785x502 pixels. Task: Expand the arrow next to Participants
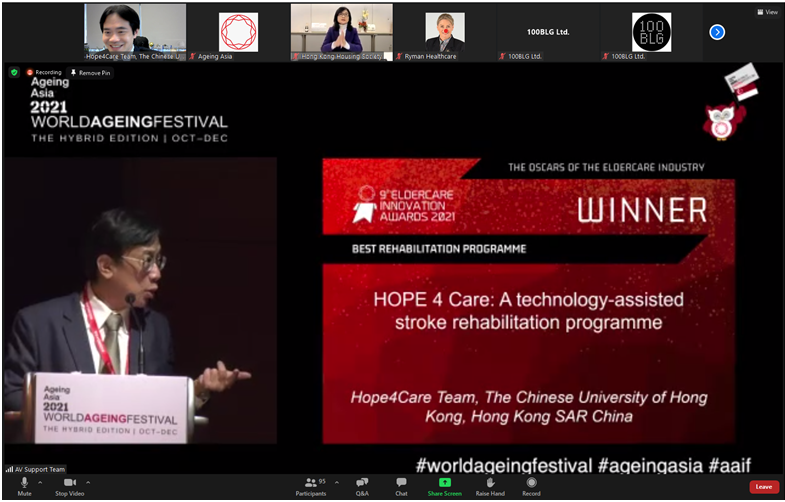coord(337,482)
